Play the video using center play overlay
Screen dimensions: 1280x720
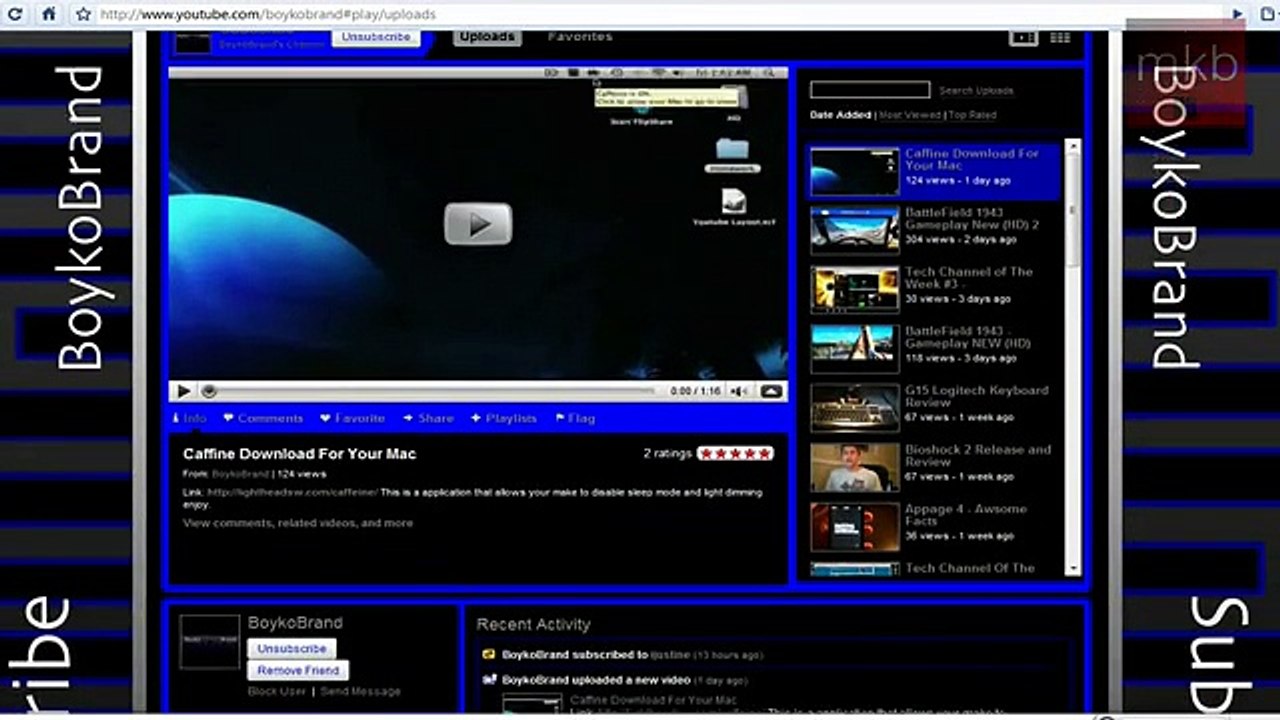[x=478, y=224]
